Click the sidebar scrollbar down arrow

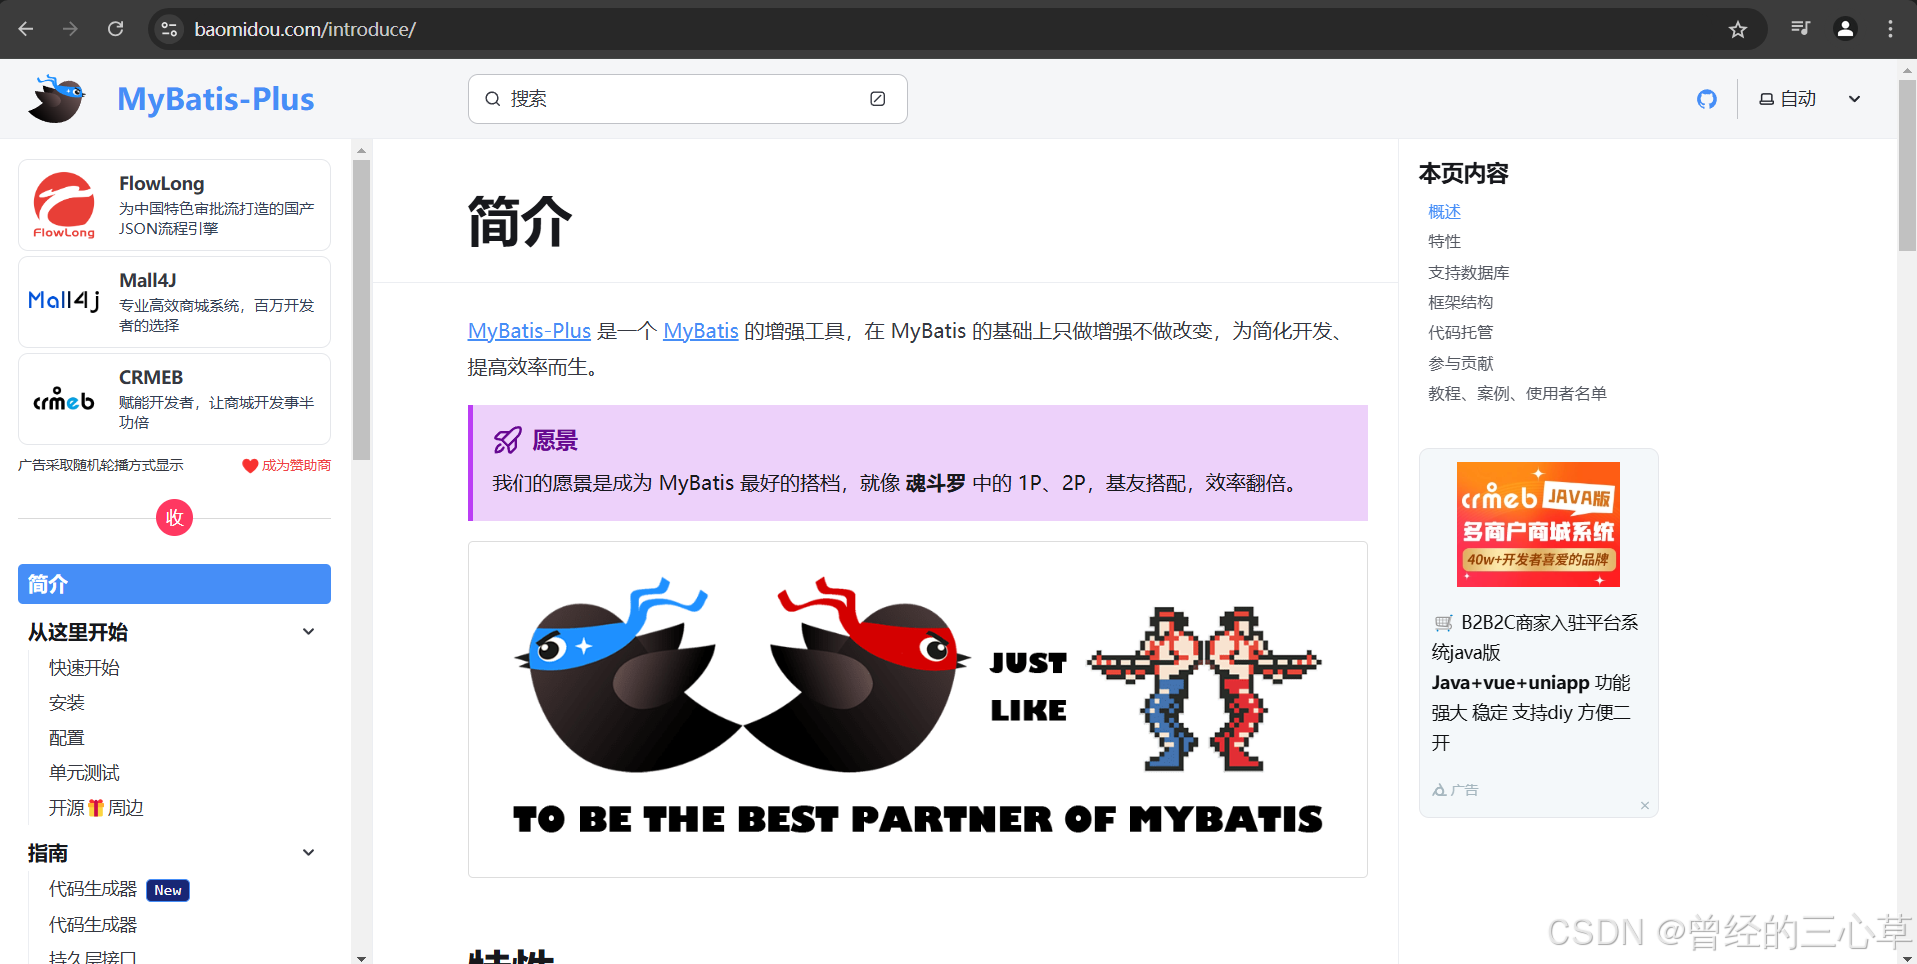coord(361,957)
